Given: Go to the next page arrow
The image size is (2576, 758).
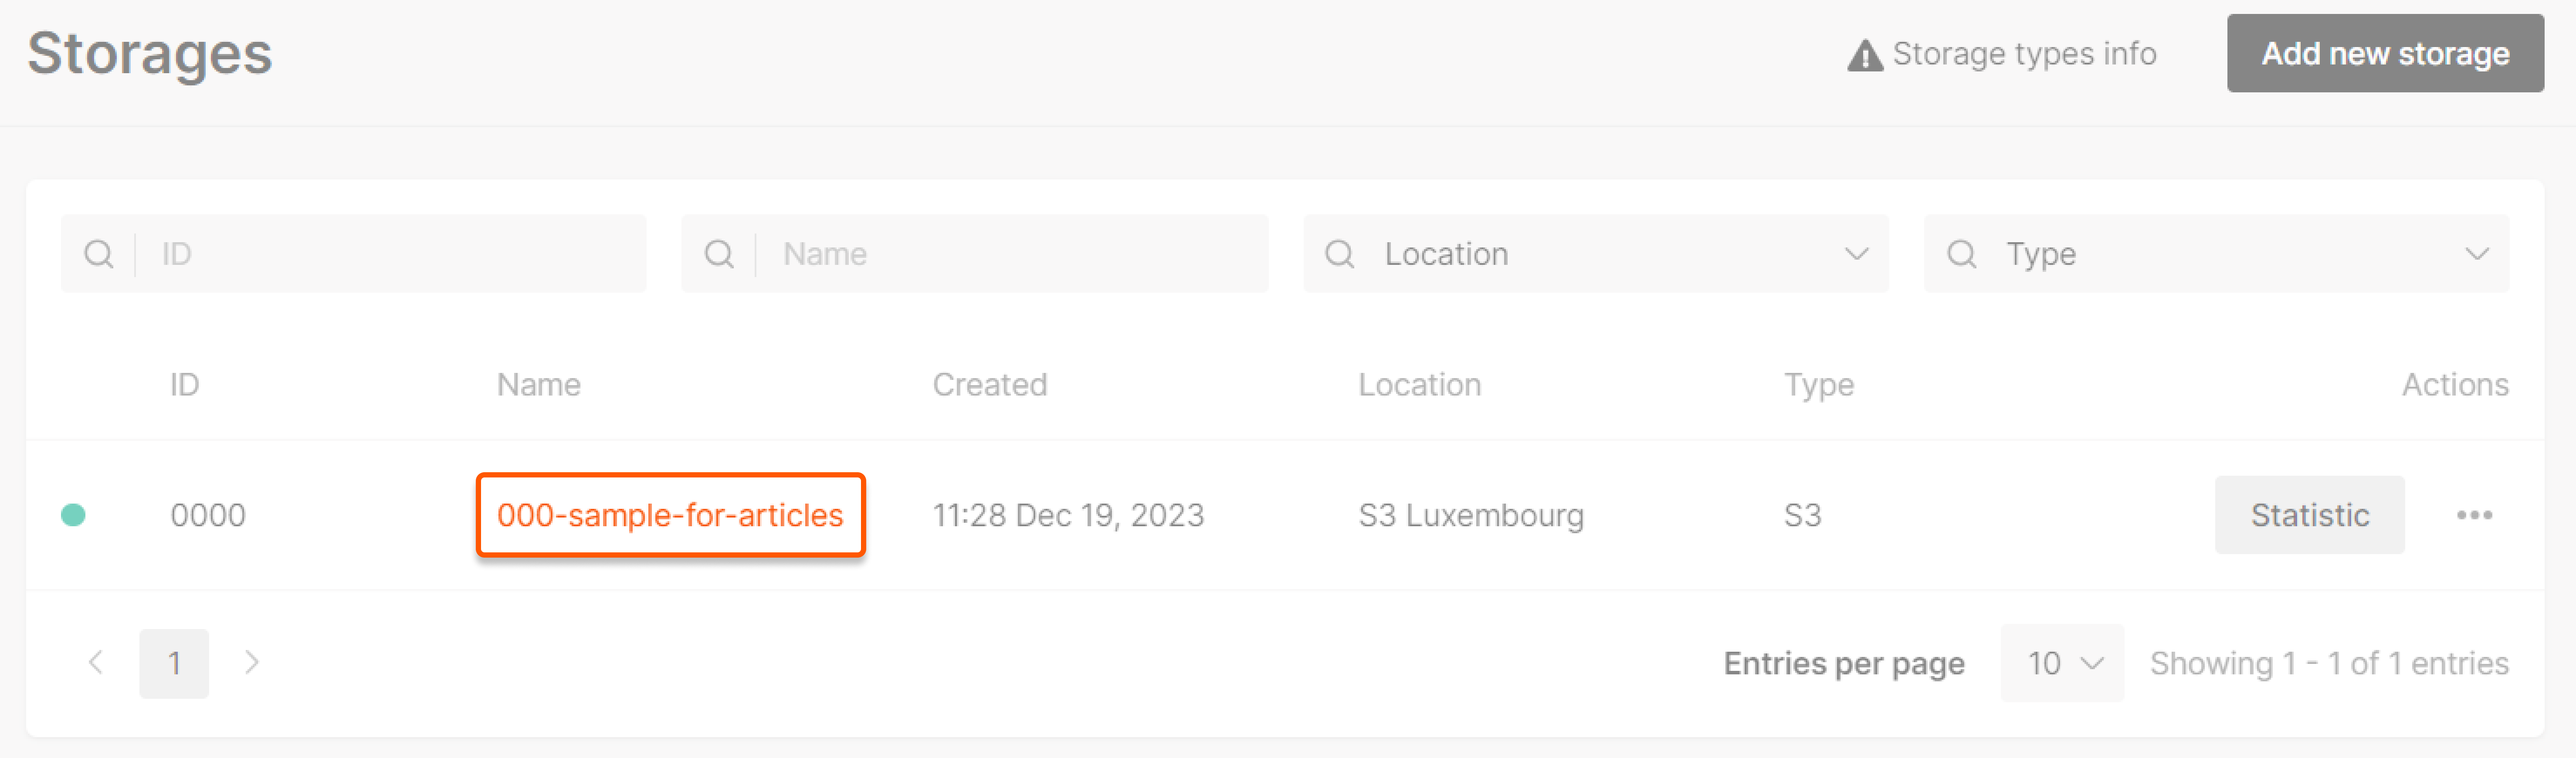Looking at the screenshot, I should click(x=252, y=662).
